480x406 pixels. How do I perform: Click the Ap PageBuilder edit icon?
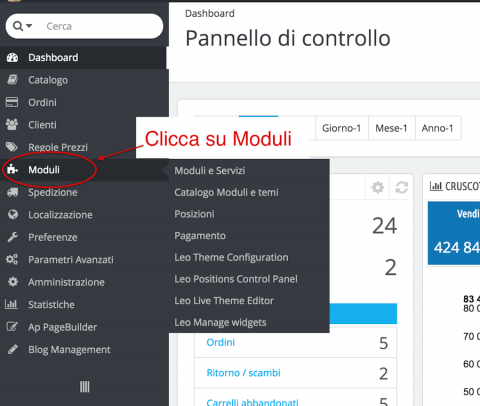pyautogui.click(x=12, y=327)
